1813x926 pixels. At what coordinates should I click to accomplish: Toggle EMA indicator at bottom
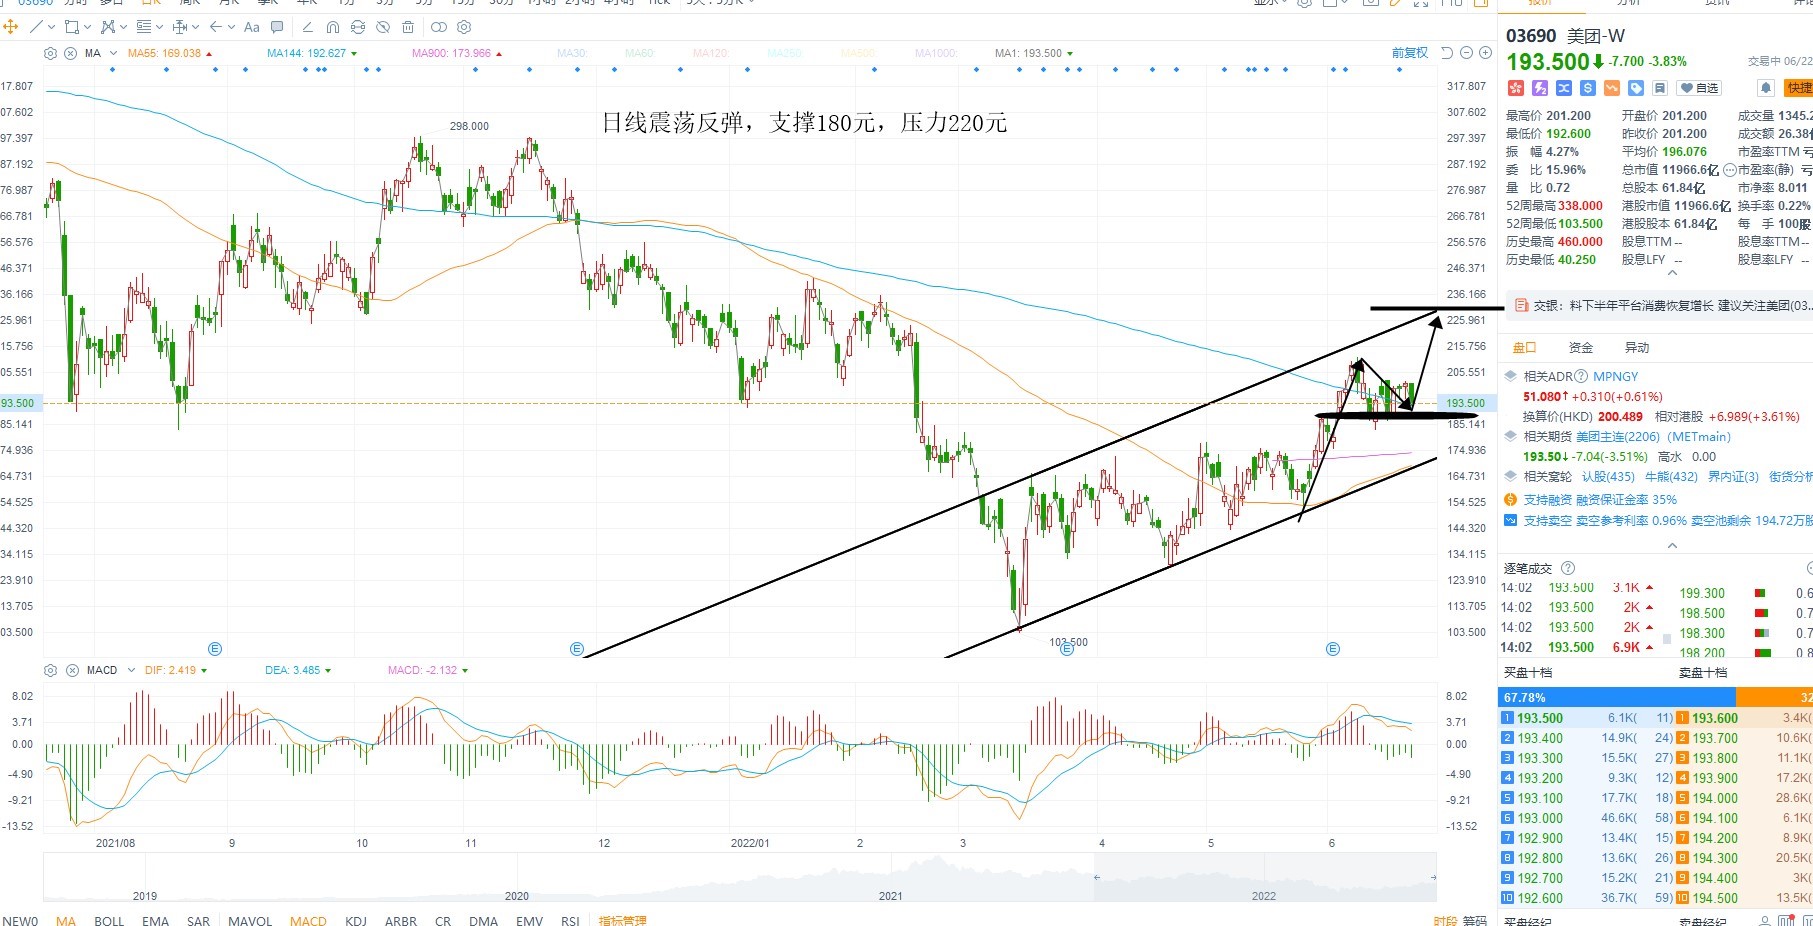(x=155, y=920)
